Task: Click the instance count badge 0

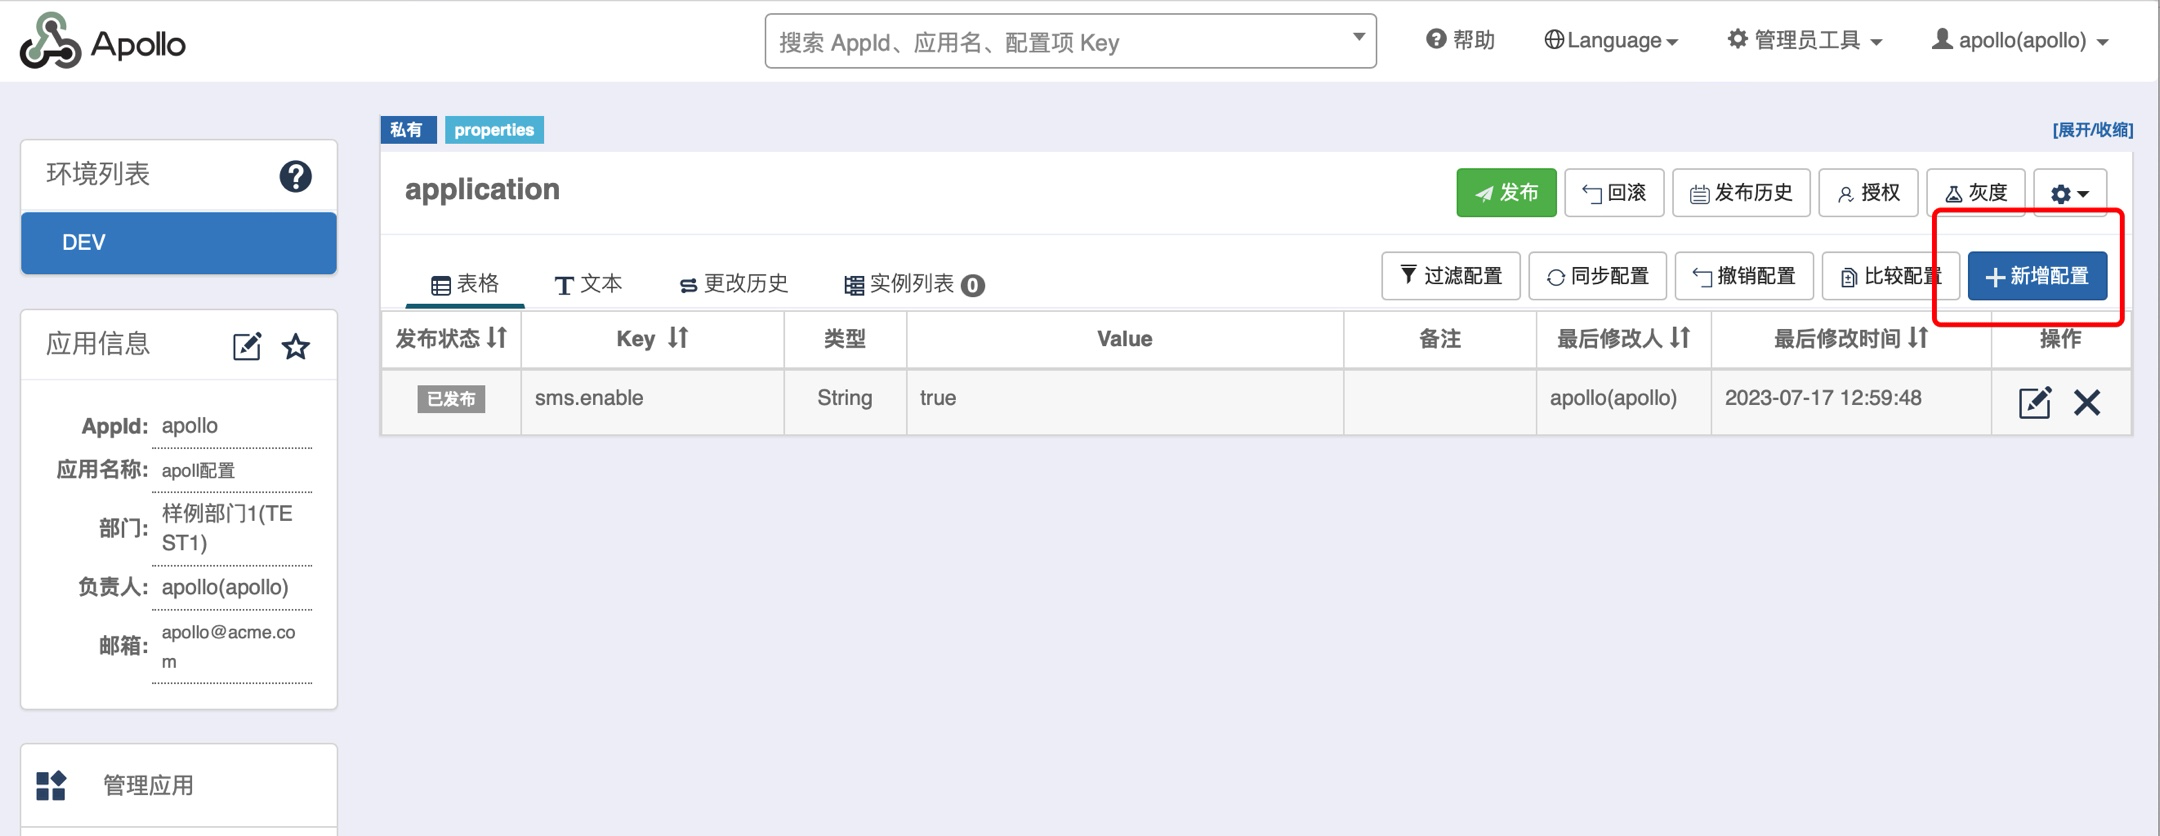Action: (973, 286)
